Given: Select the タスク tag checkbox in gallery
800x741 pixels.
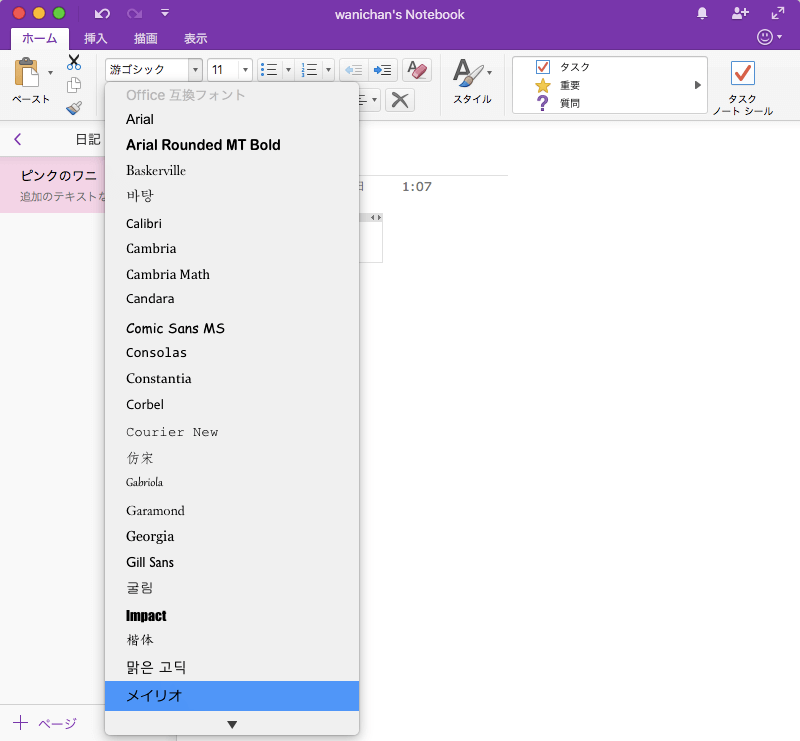Looking at the screenshot, I should click(543, 67).
